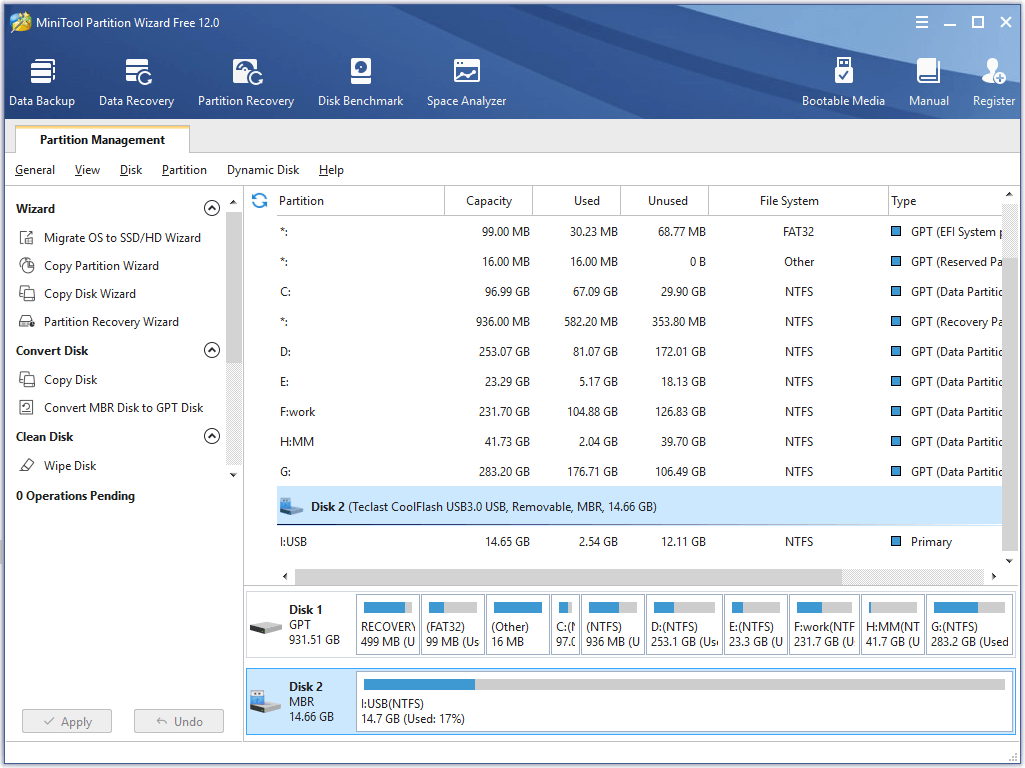1025x768 pixels.
Task: Click the Wipe Disk link
Action: click(x=70, y=465)
